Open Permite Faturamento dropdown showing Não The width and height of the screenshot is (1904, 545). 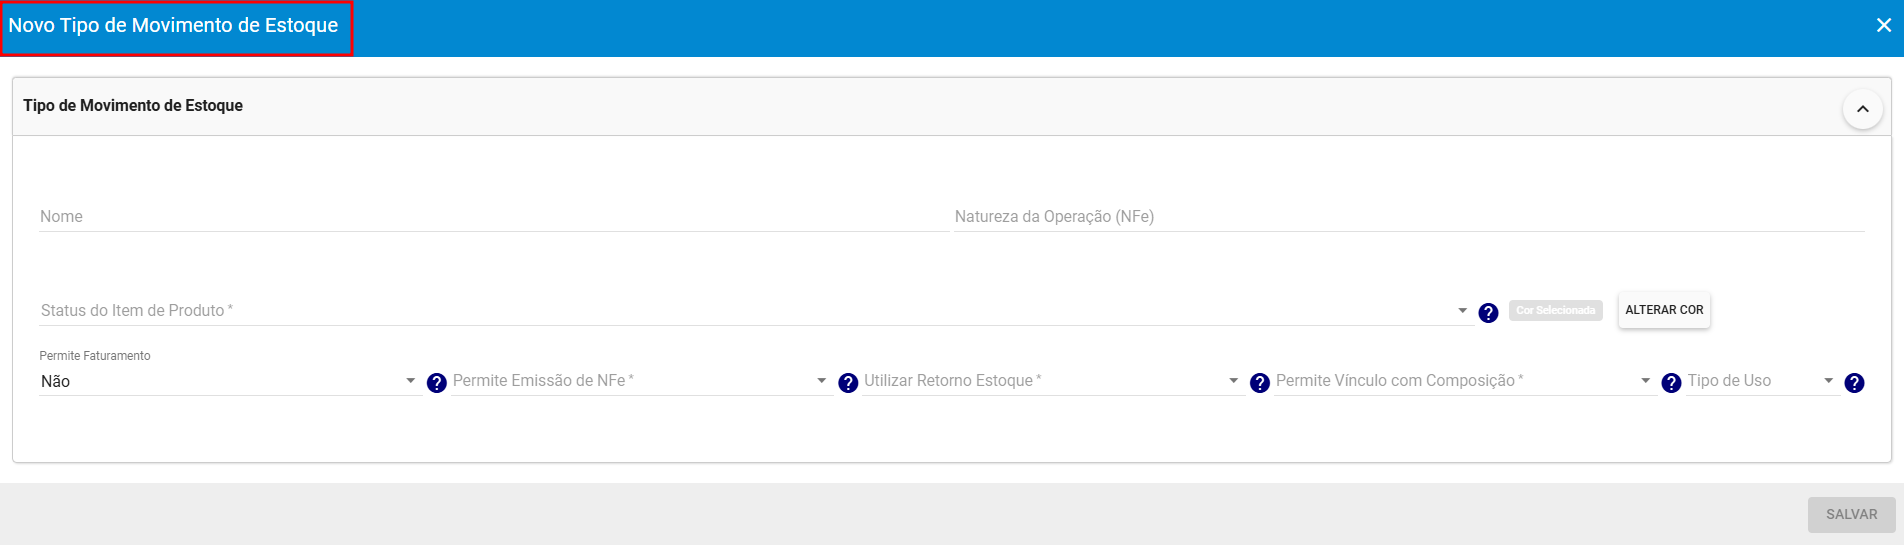(x=230, y=381)
